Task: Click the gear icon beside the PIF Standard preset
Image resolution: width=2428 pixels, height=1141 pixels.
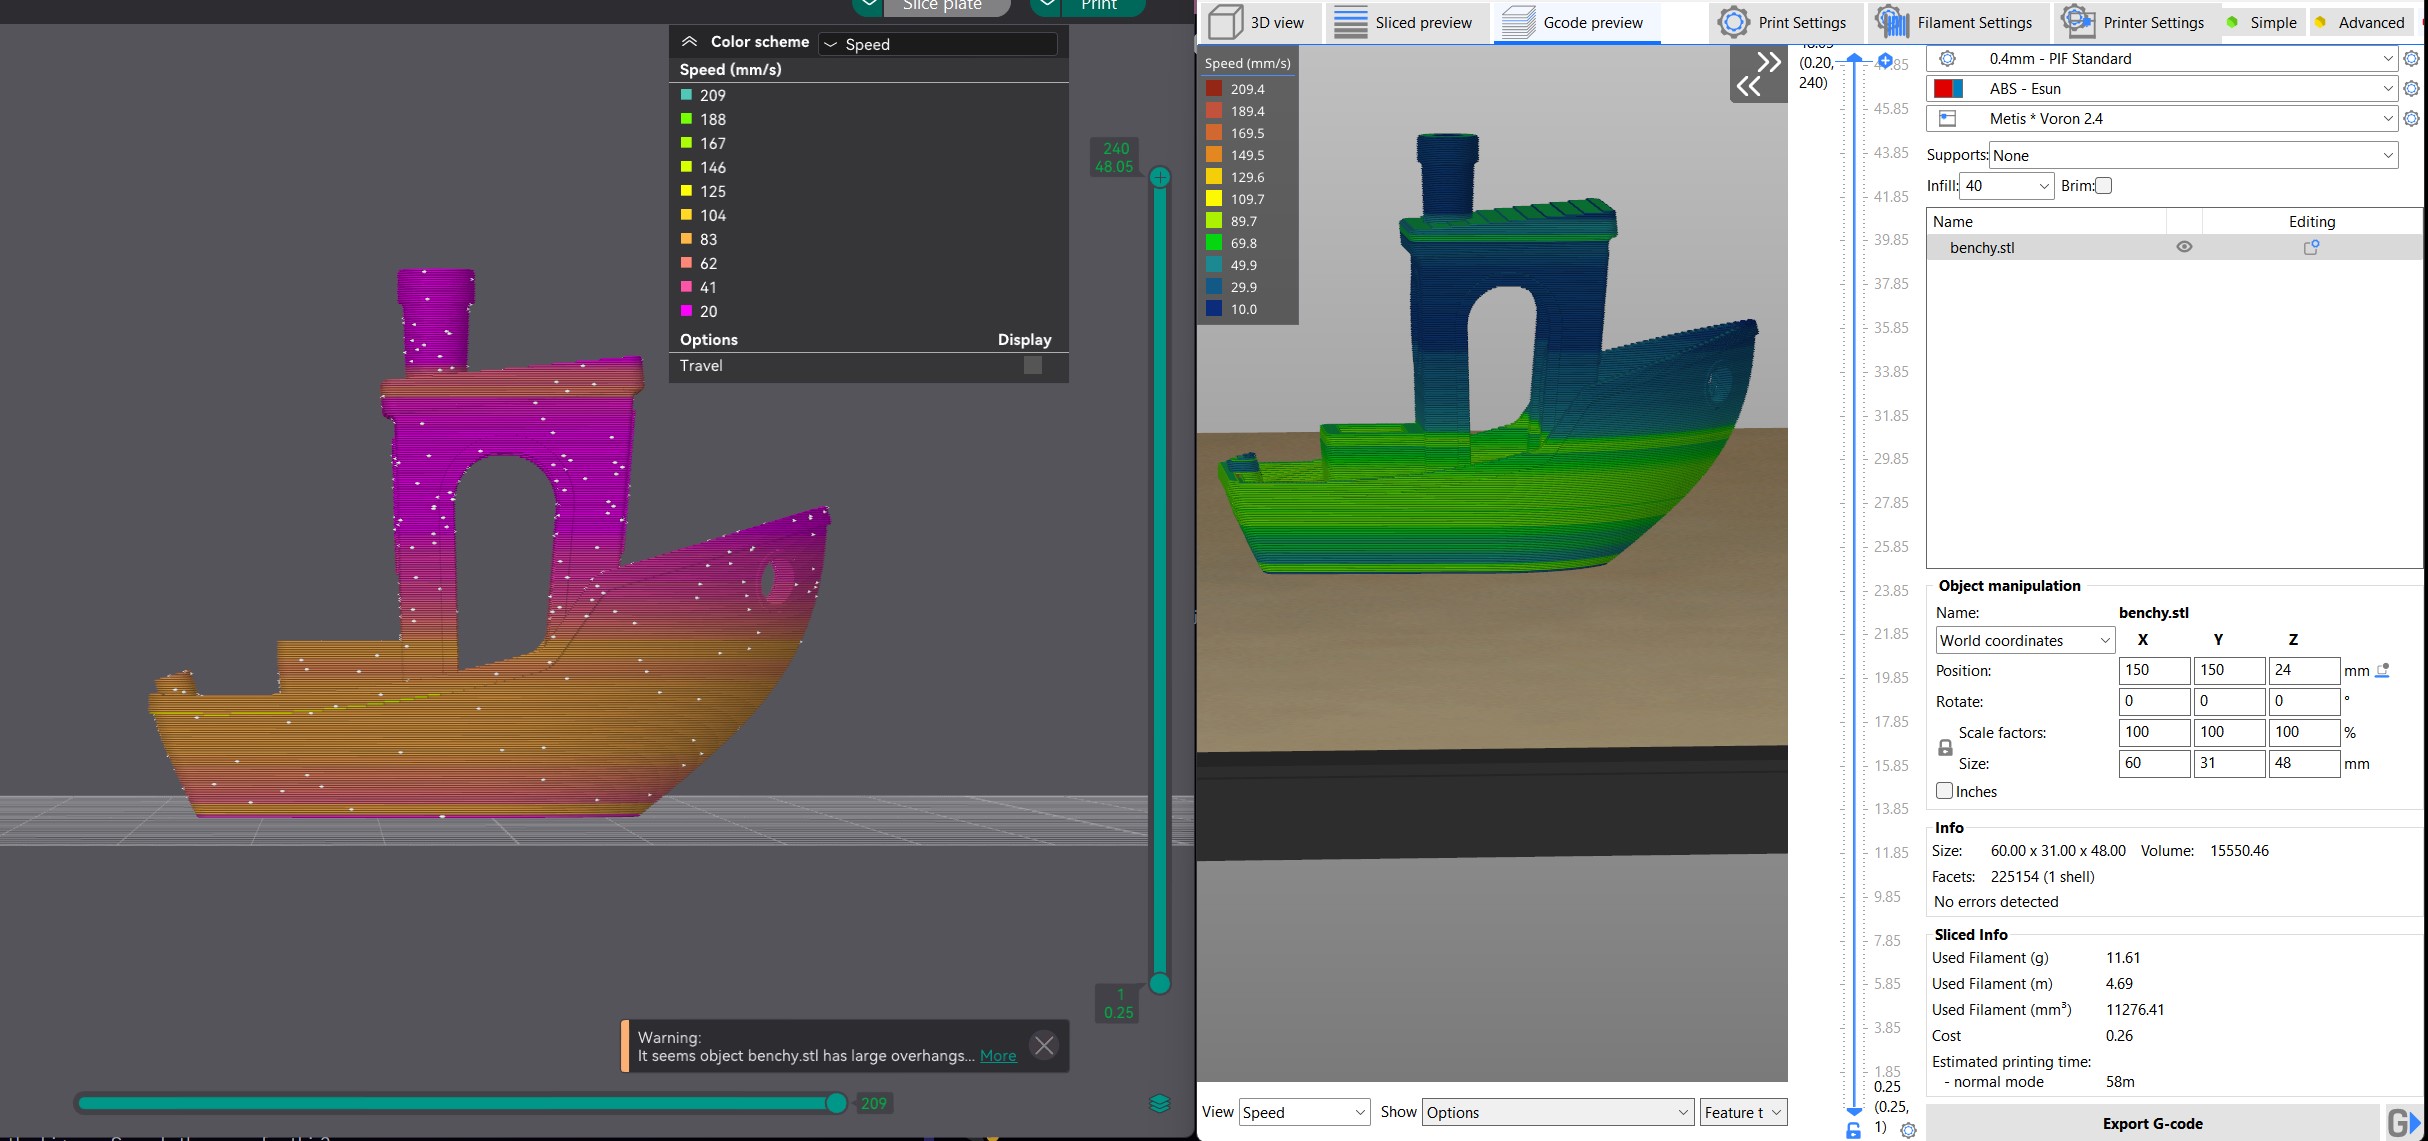Action: (x=2411, y=59)
